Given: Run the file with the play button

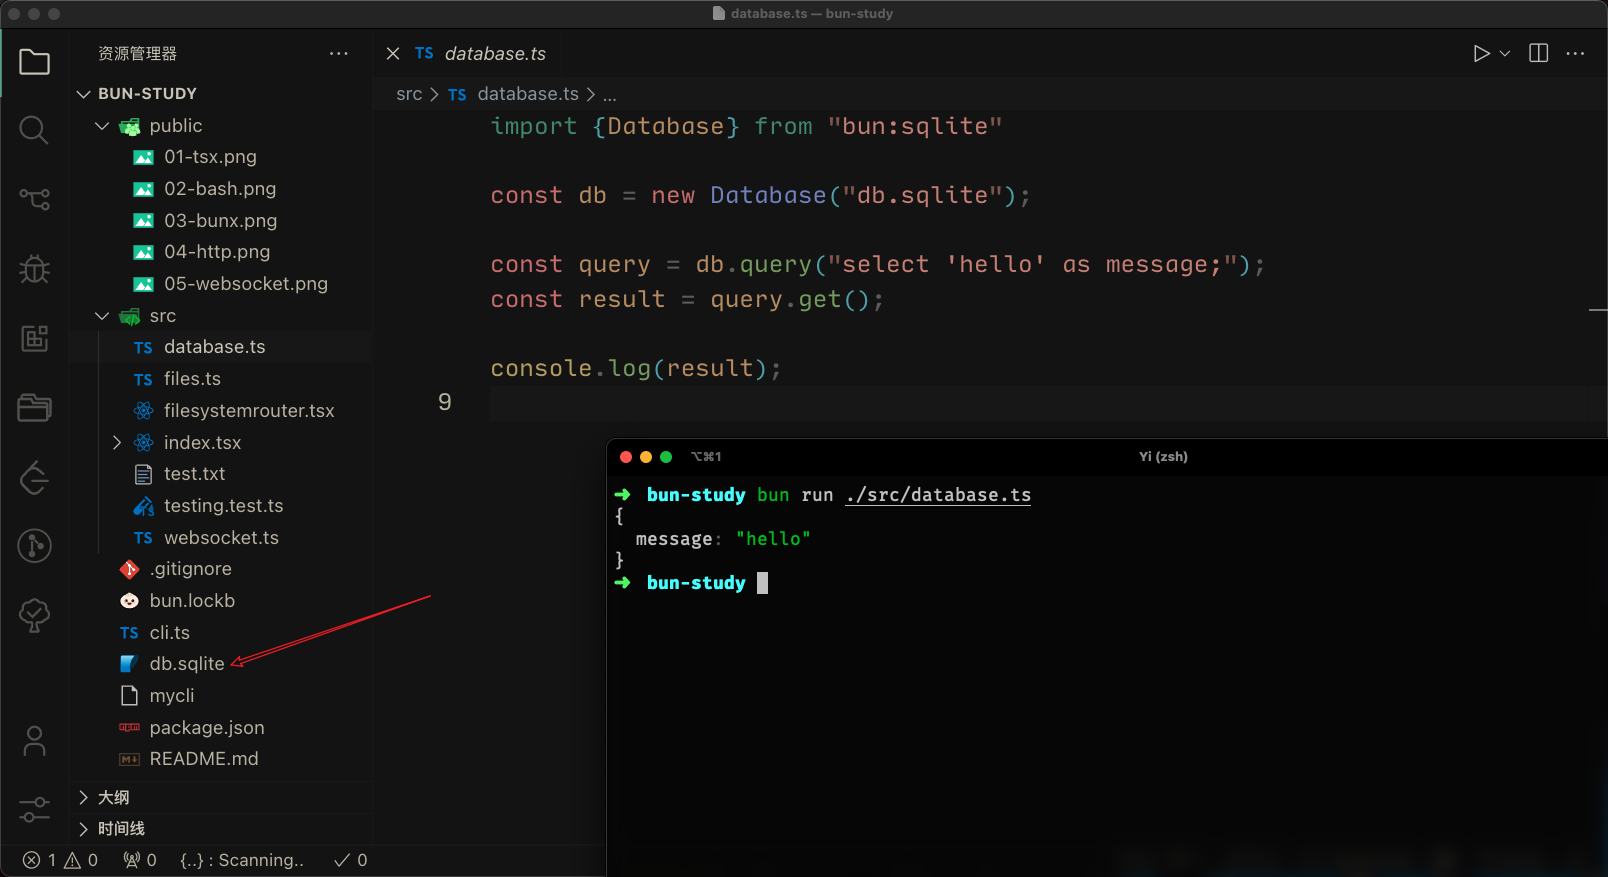Looking at the screenshot, I should (1481, 53).
